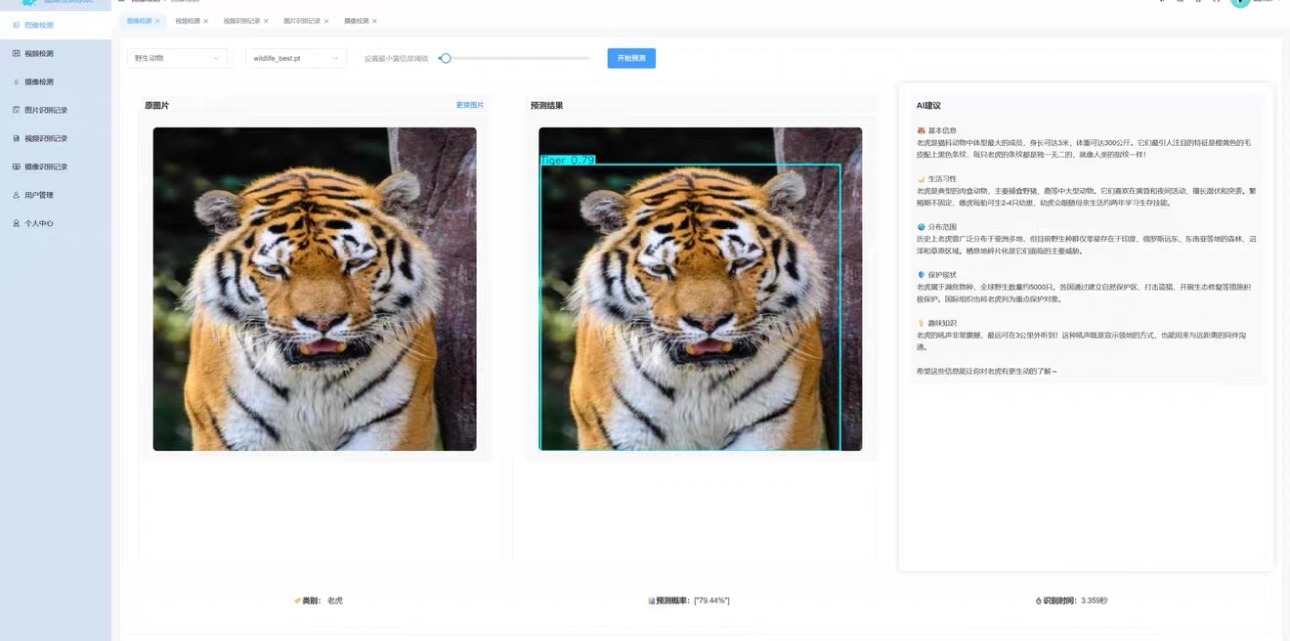
Task: Open 摄像识别记录 sidebar entry
Action: tap(16, 167)
